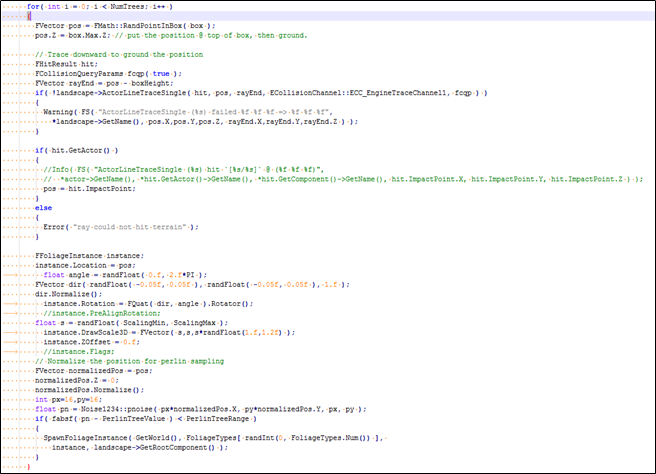Click the 'FHitResult hit;' line

click(x=67, y=64)
